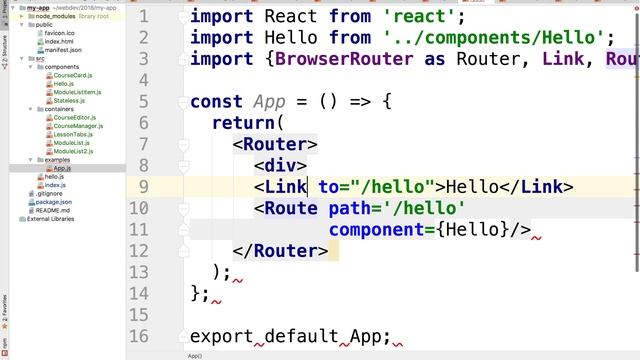Click the ModuleListItem.js file icon
The width and height of the screenshot is (640, 360).
[x=49, y=92]
